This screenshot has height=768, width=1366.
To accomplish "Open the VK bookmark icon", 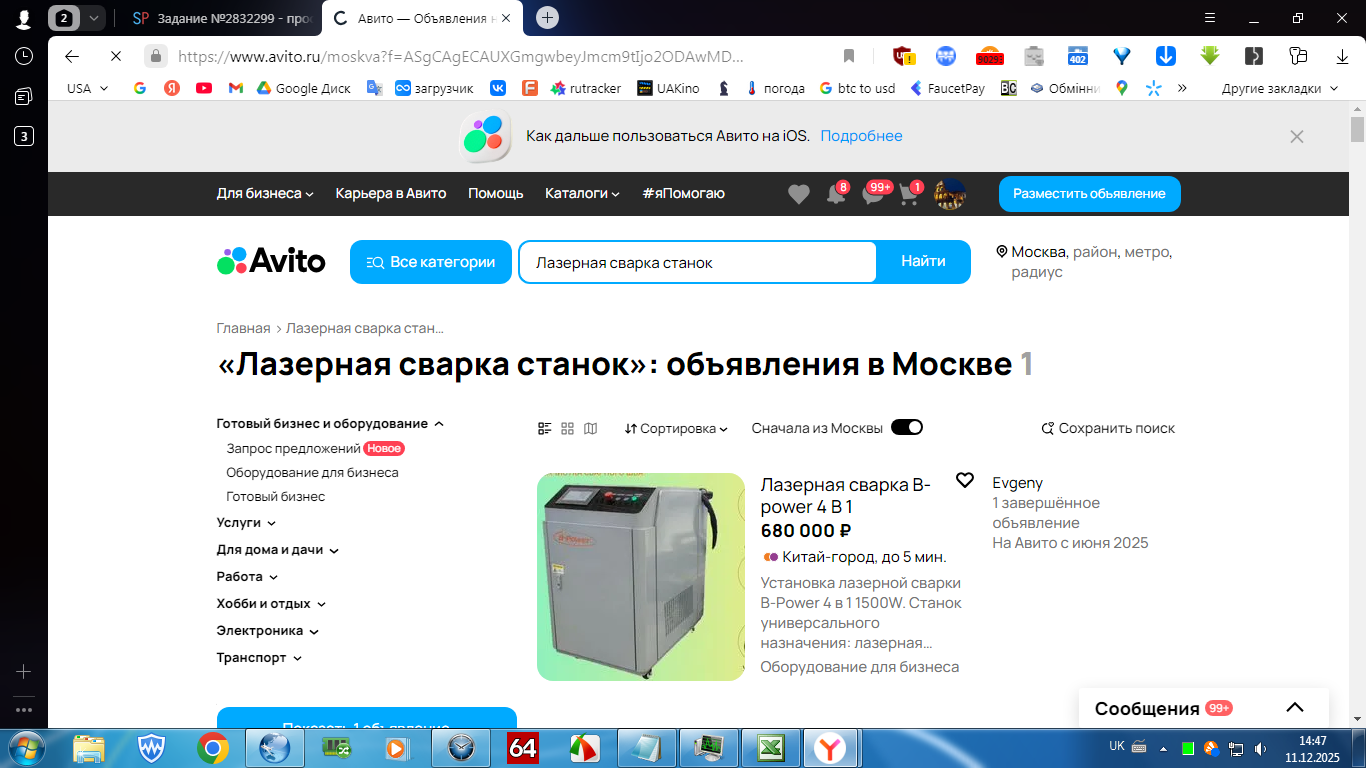I will (x=498, y=88).
